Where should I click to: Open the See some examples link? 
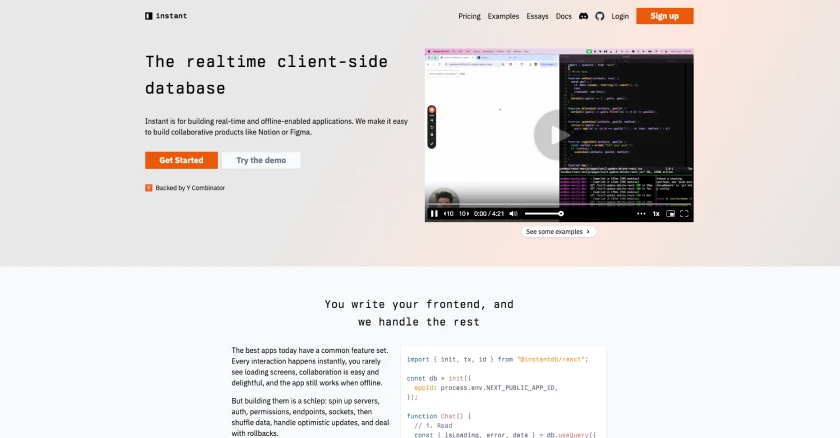[558, 232]
